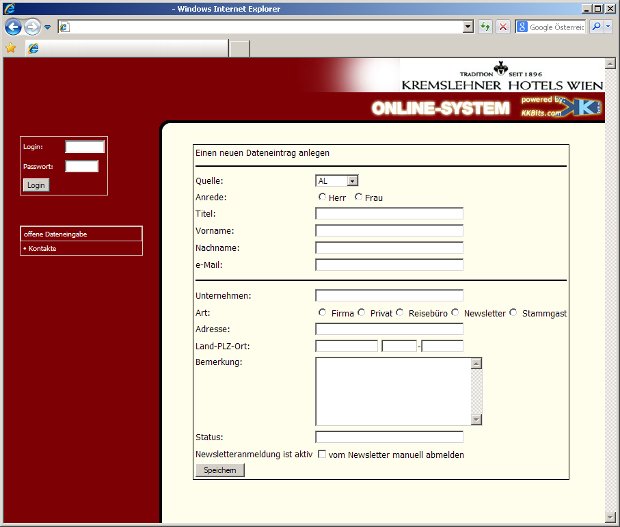The image size is (620, 527).
Task: Click the browser Back arrow button
Action: 13,27
